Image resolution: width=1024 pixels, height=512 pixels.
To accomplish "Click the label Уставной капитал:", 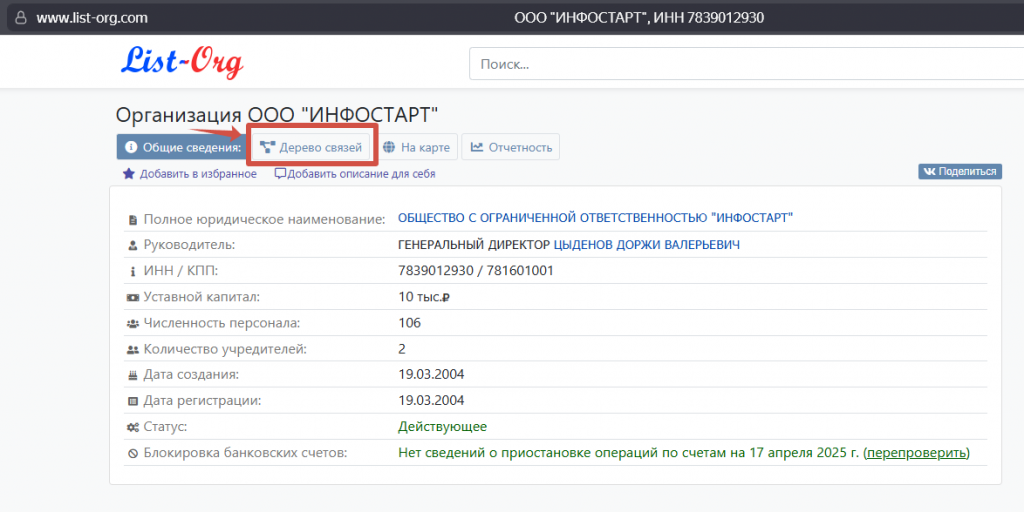I will pyautogui.click(x=202, y=297).
